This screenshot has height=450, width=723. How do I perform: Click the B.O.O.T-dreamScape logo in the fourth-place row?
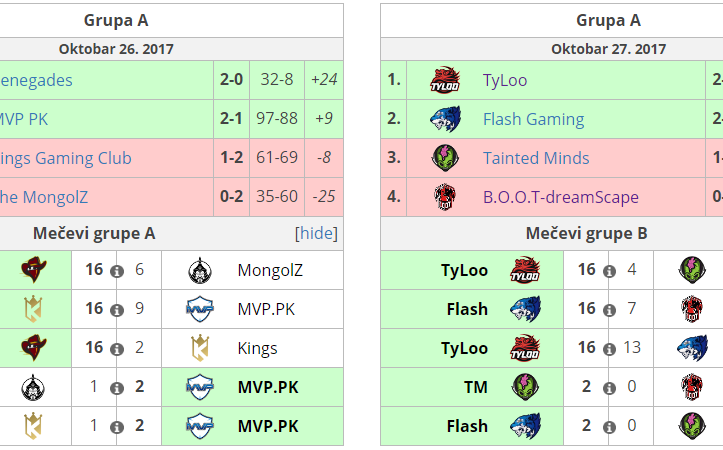pos(445,197)
